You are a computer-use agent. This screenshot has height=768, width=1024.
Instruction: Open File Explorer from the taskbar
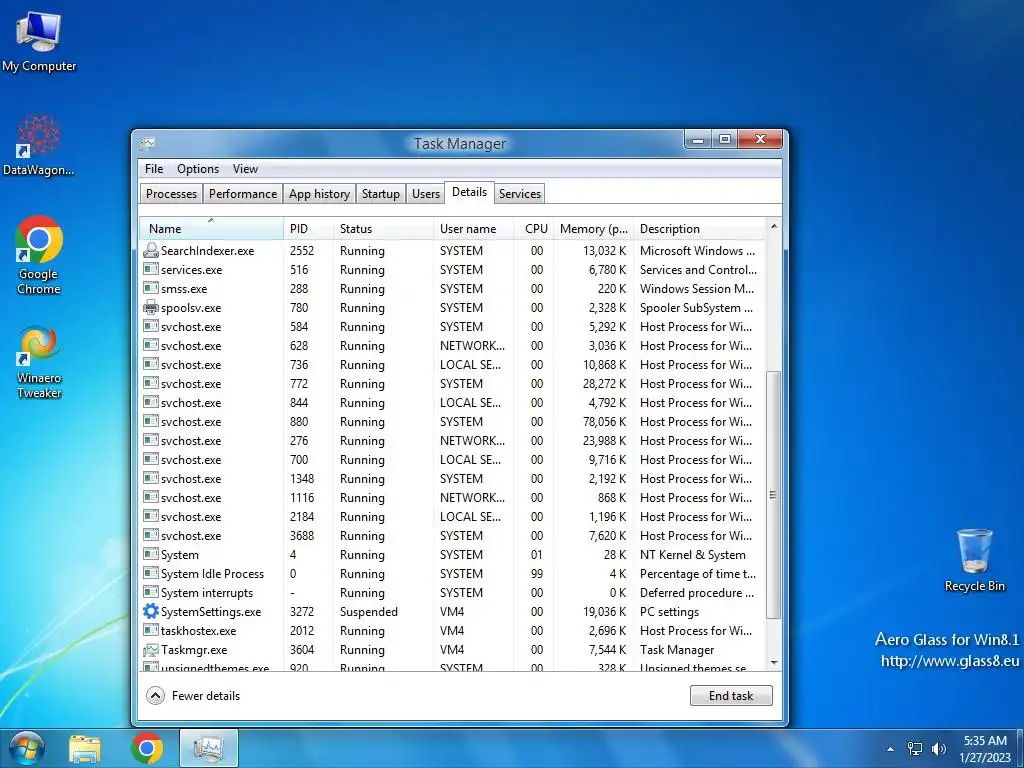[x=85, y=748]
